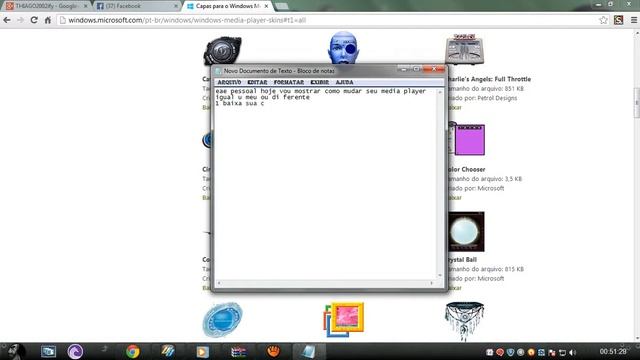Screen dimensions: 640x360
Task: Click the text 'Criado por: Petrol Designs'
Action: 482,98
